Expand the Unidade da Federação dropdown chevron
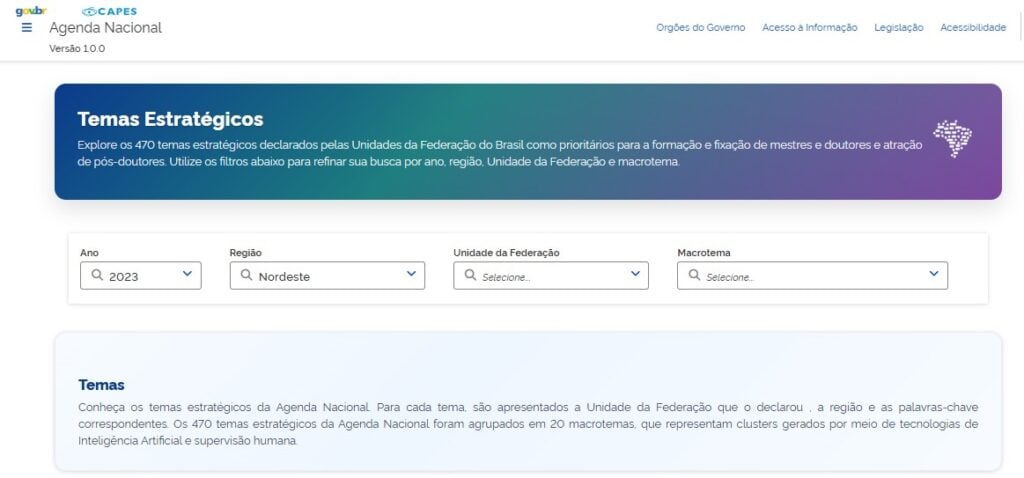The image size is (1024, 478). (635, 274)
